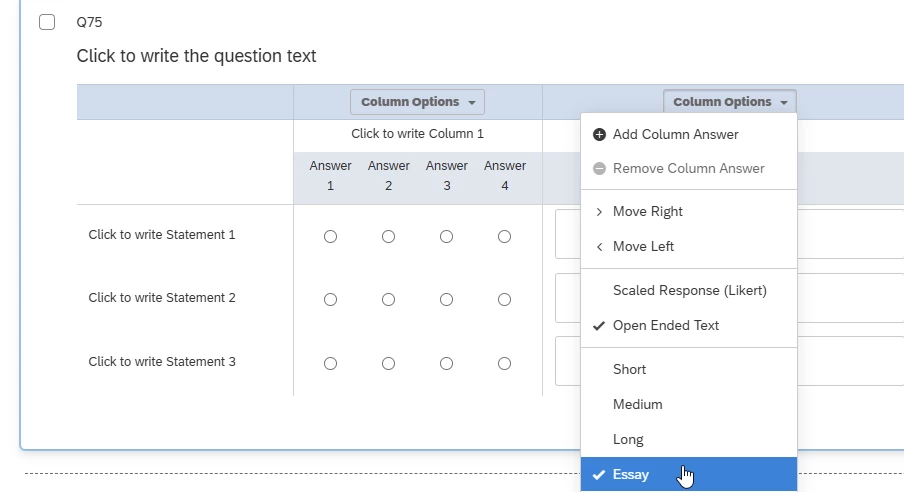Click the checkmark next to Open Ended Text
The width and height of the screenshot is (904, 492).
click(599, 325)
